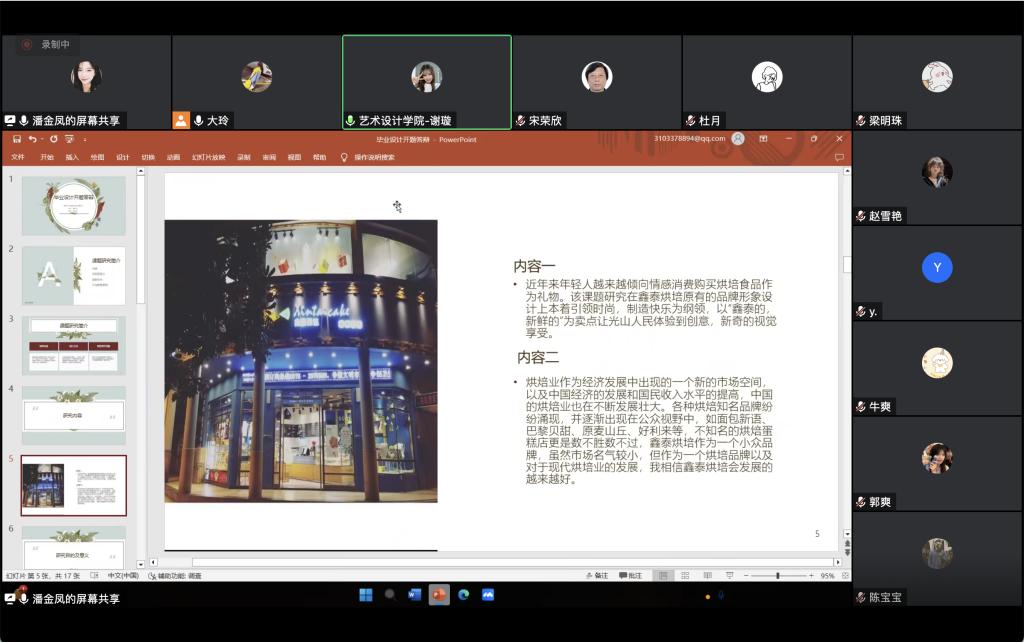This screenshot has width=1024, height=642.
Task: Click the Save icon in PowerPoint's title bar
Action: [x=18, y=139]
